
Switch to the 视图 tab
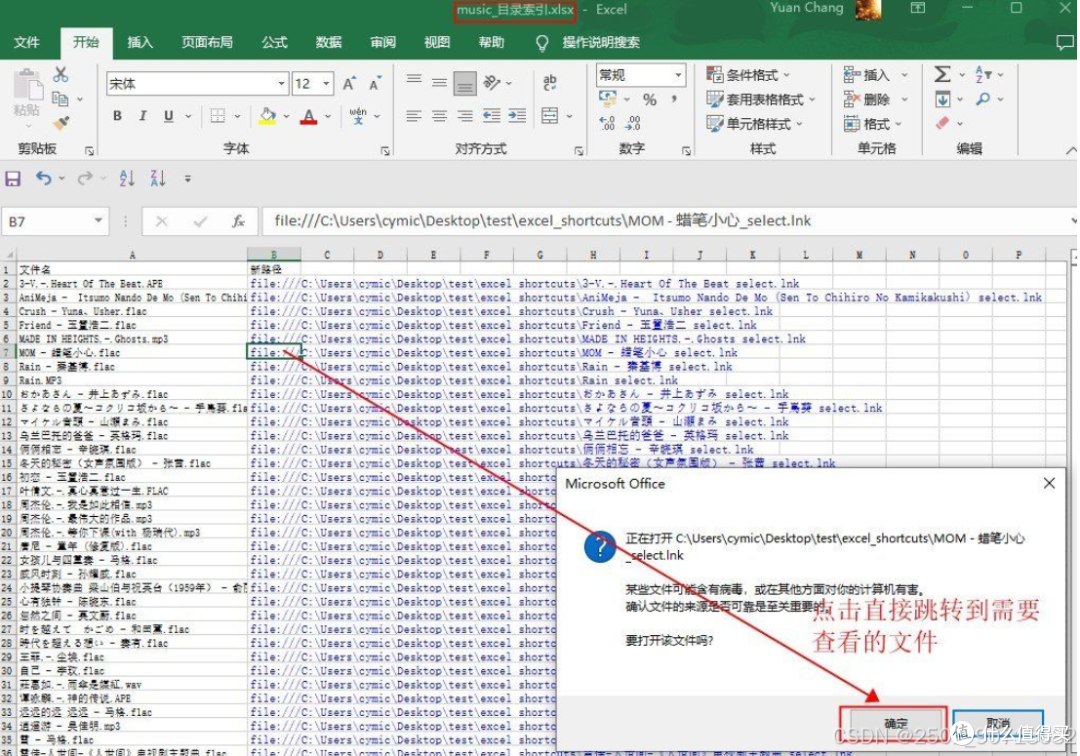pos(437,42)
